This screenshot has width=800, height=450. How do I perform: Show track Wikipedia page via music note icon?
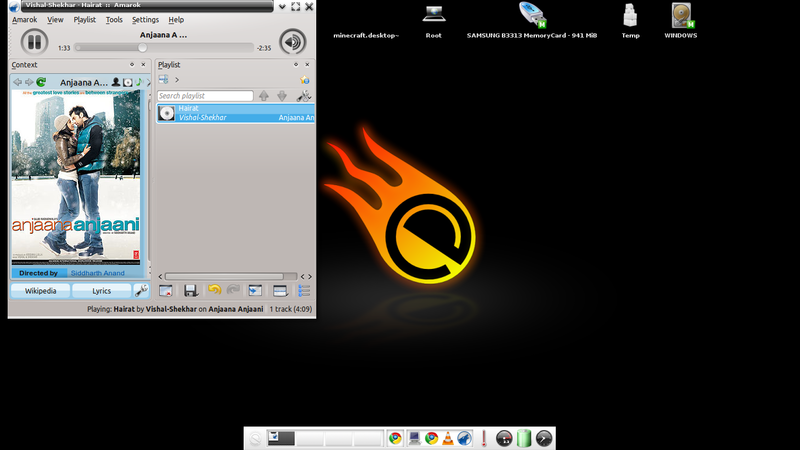pyautogui.click(x=139, y=82)
